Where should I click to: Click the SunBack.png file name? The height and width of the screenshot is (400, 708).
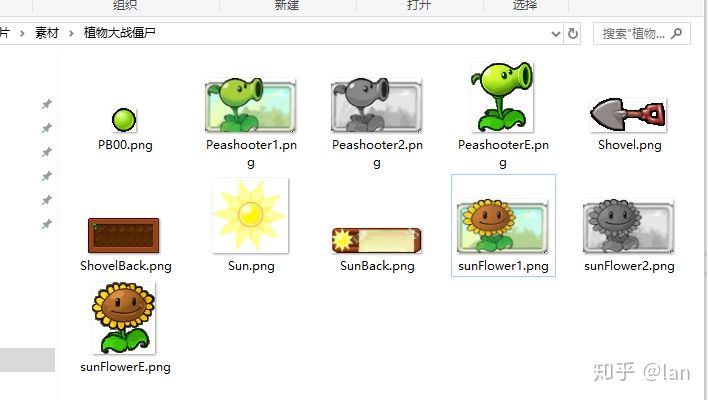point(377,266)
